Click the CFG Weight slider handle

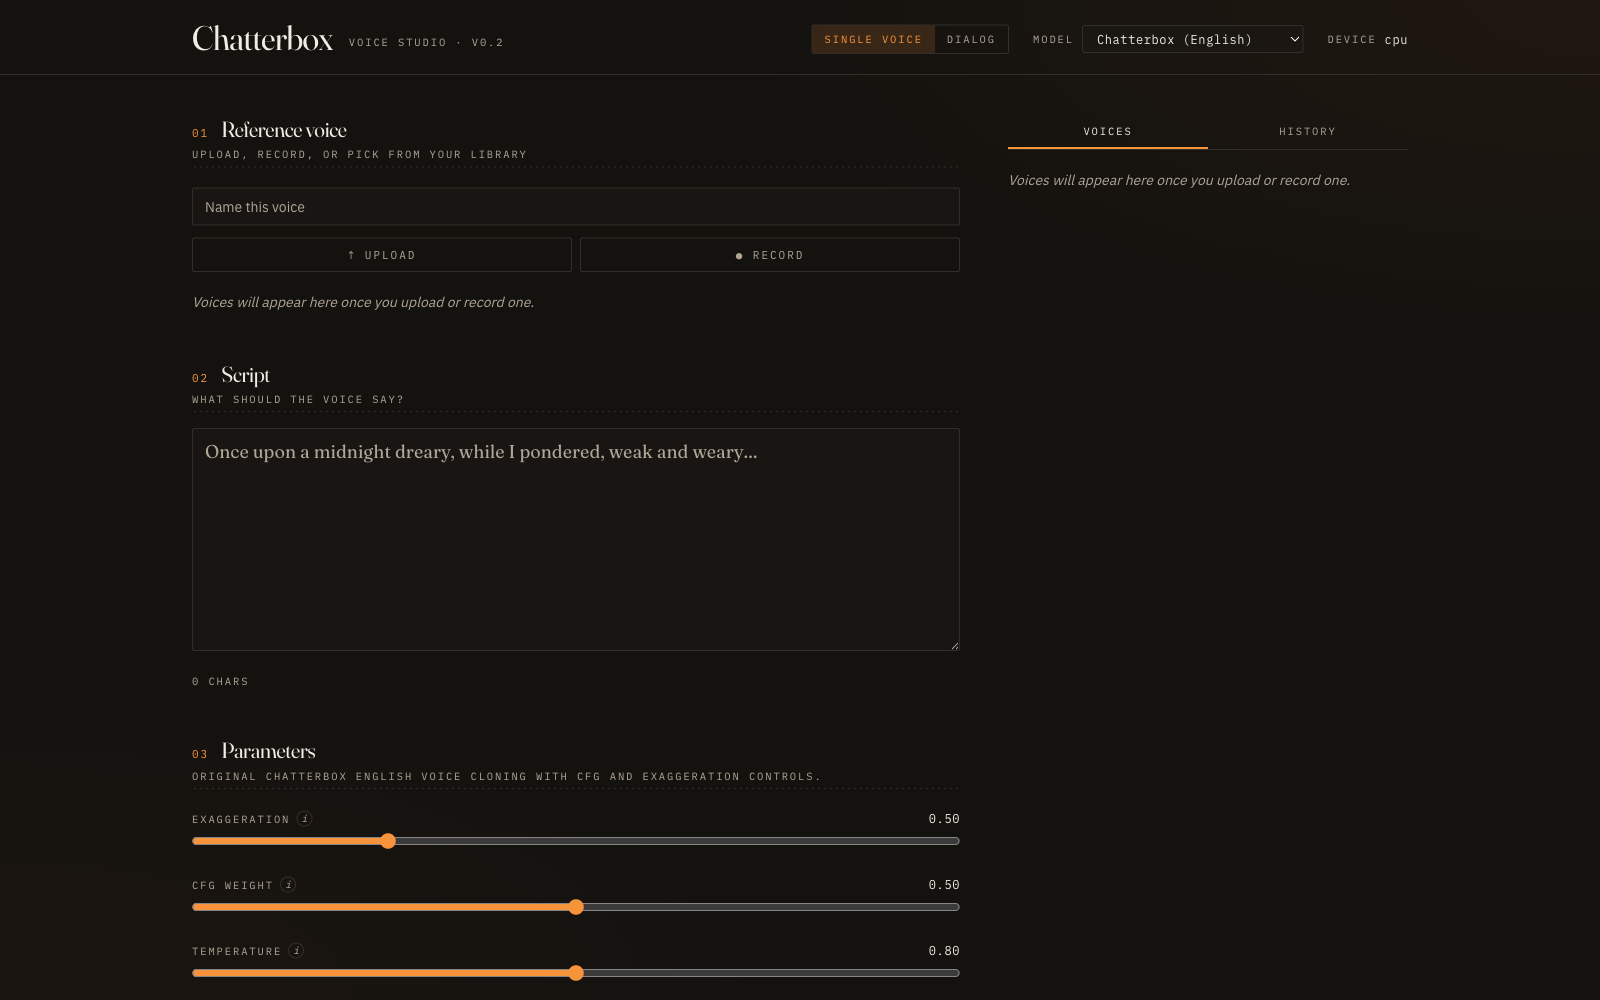[x=576, y=907]
